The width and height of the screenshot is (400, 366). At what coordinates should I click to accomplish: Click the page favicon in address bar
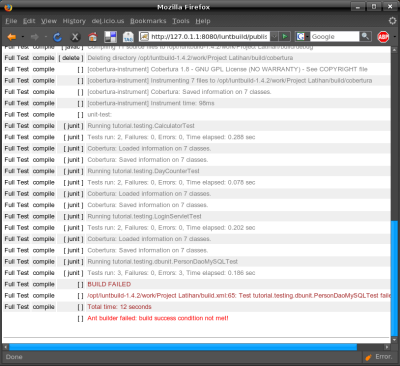click(144, 36)
